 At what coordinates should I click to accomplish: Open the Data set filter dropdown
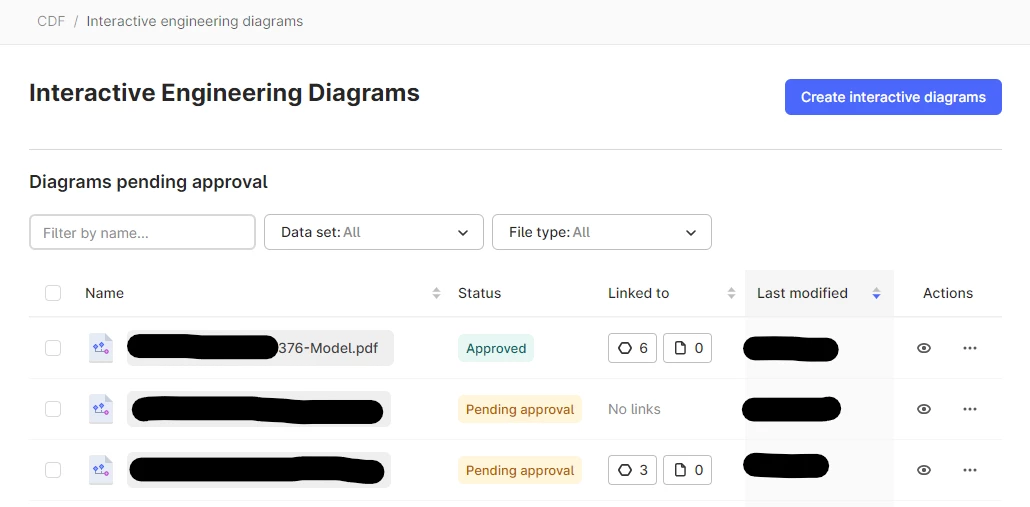(373, 232)
